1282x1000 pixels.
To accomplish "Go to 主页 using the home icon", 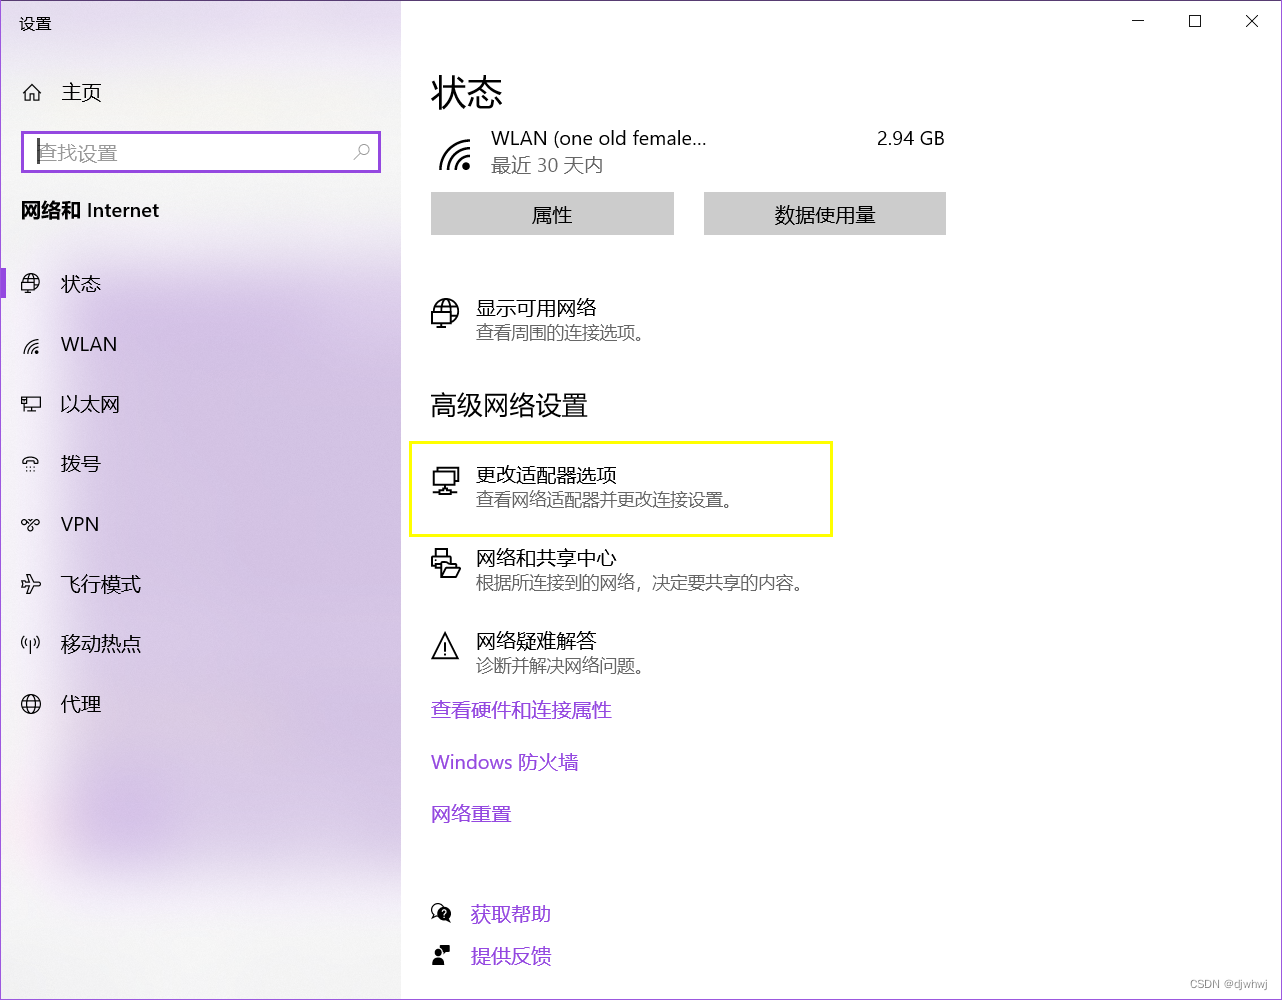I will tap(30, 91).
